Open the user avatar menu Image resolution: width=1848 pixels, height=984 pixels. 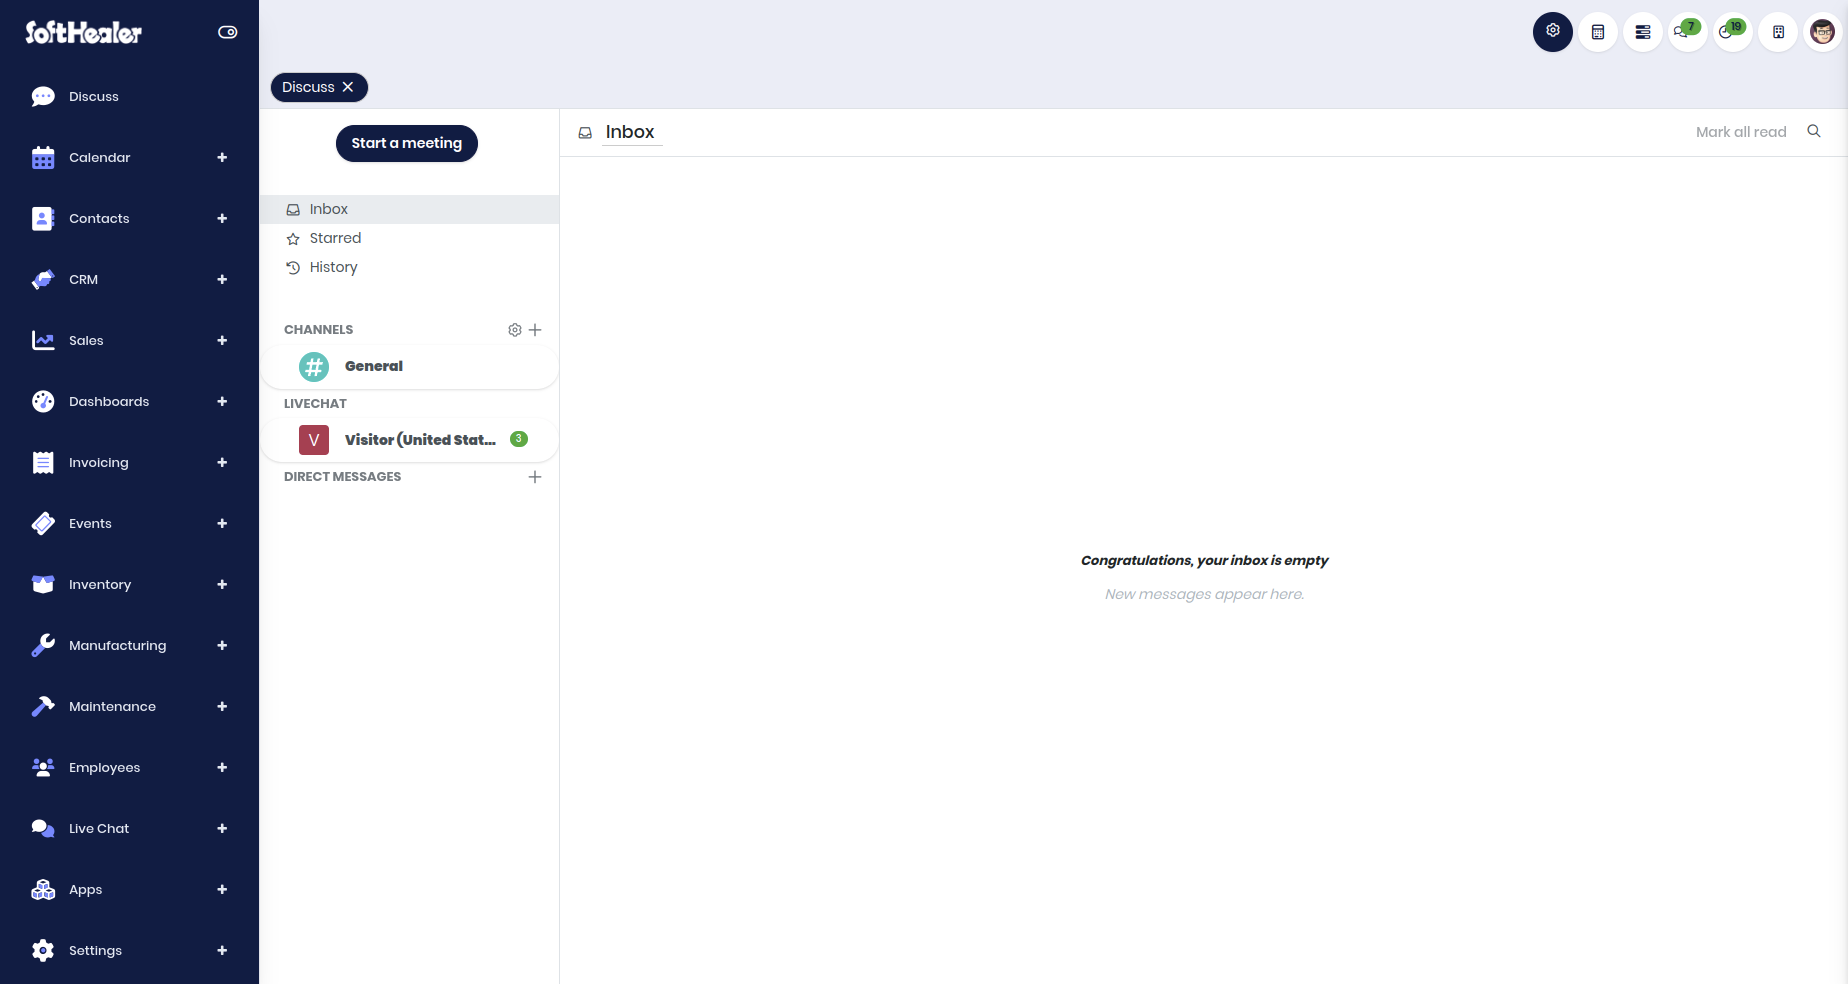(1823, 32)
